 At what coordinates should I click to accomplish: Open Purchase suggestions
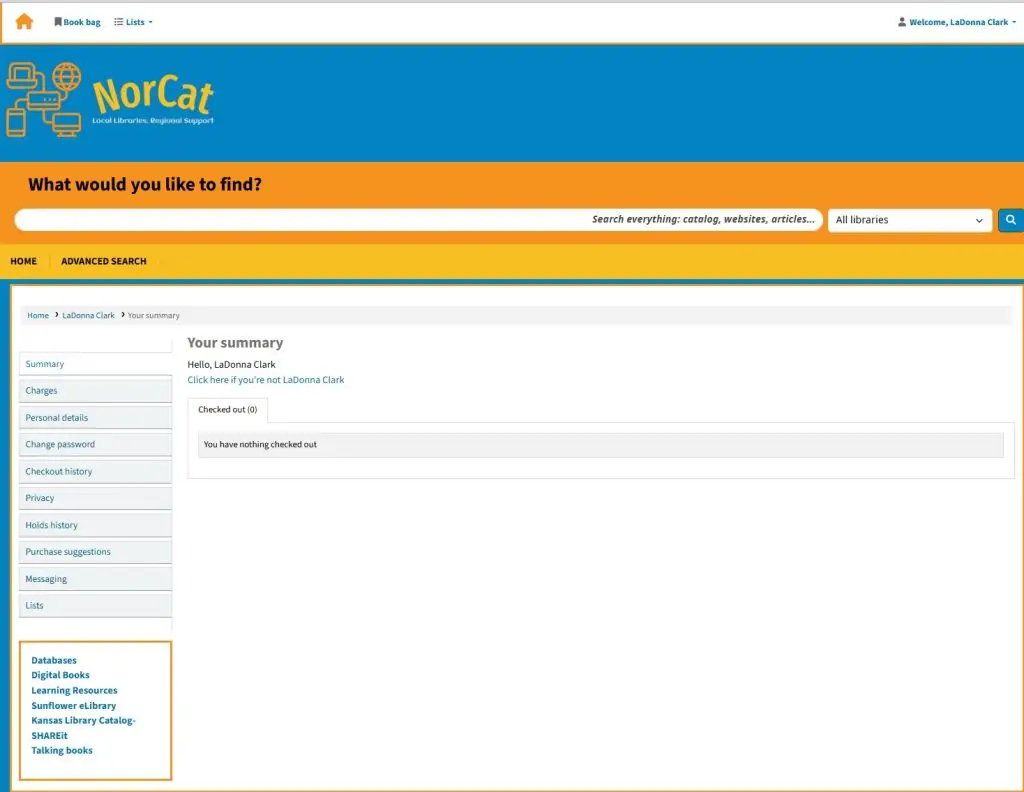pos(68,552)
